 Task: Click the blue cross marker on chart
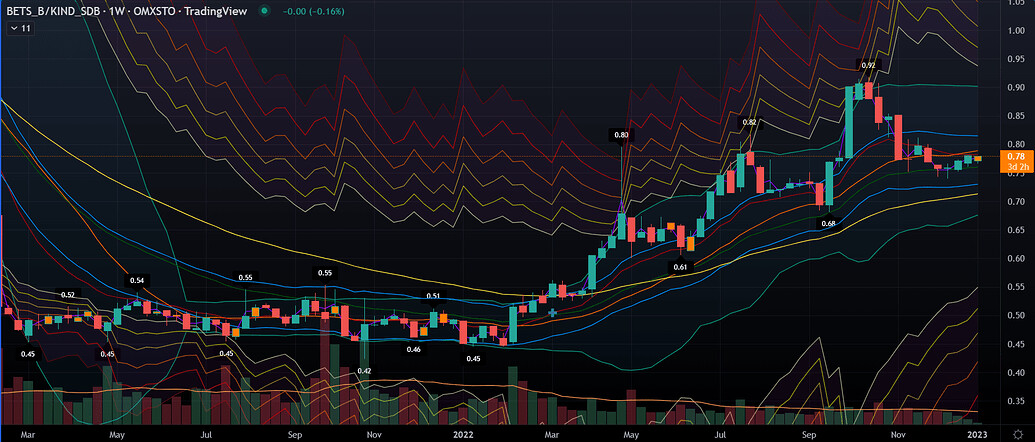tap(553, 313)
